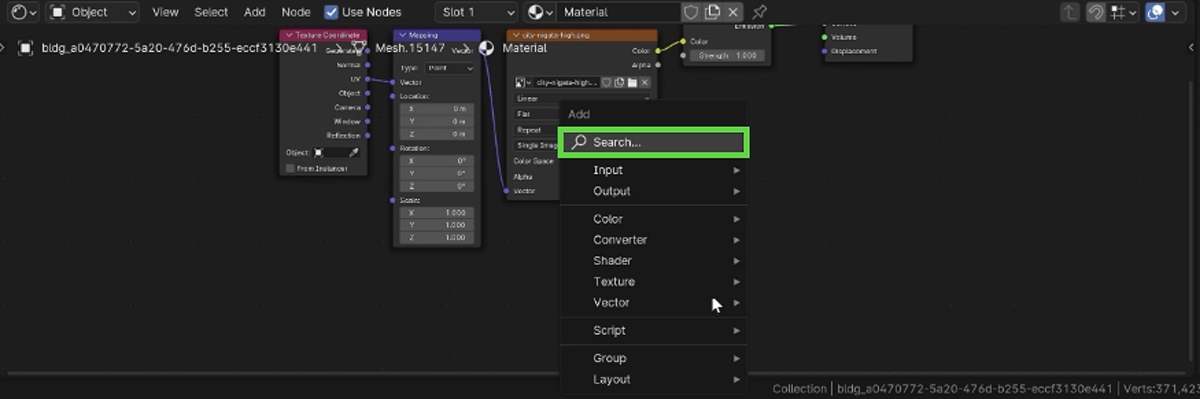Tick the From Instancer checkbox
The width and height of the screenshot is (1200, 399).
pyautogui.click(x=290, y=168)
